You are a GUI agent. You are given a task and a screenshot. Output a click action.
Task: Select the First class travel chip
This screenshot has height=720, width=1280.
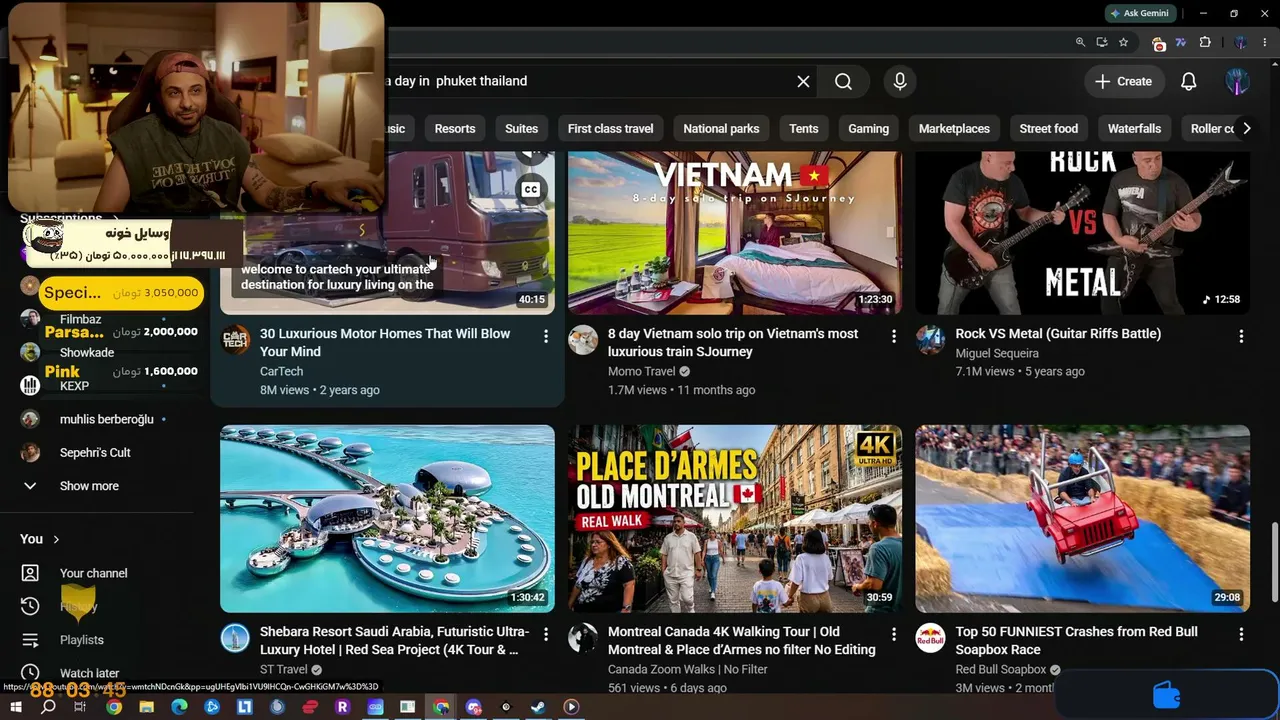(610, 128)
